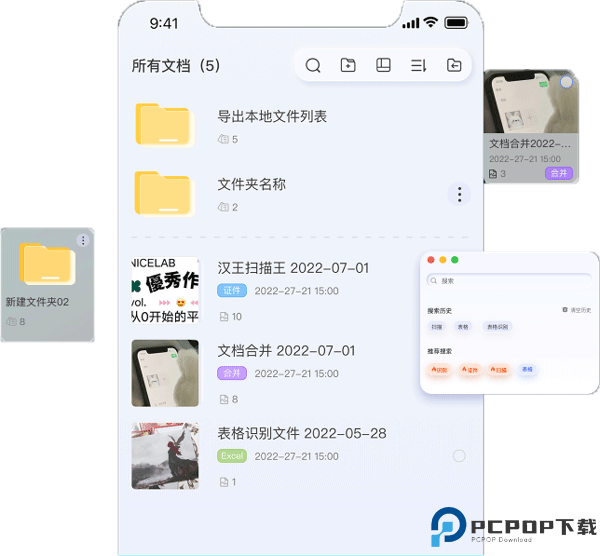
Task: Click the purple 合并 tag in document list
Action: [231, 373]
